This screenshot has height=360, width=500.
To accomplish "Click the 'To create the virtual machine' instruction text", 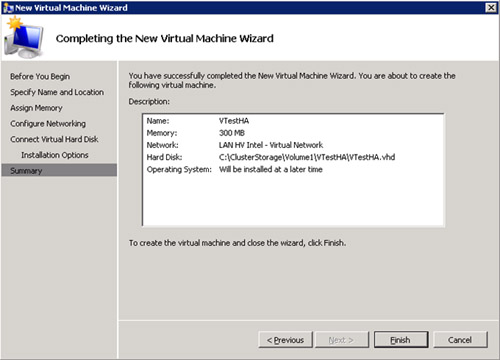I will tap(237, 243).
